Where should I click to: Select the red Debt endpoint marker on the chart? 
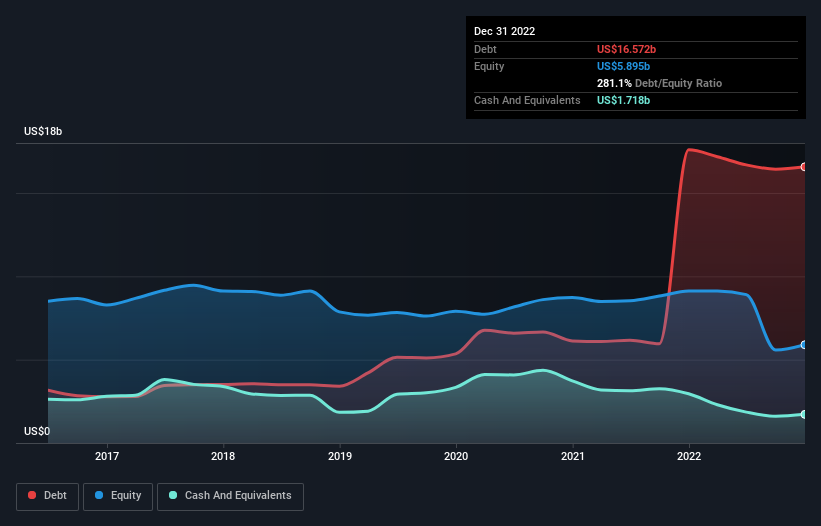[804, 167]
